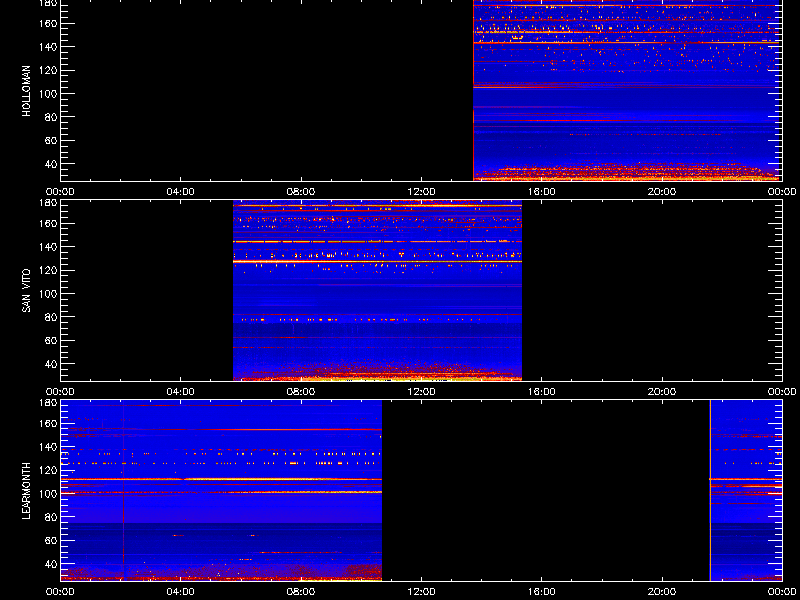Click the orange vertical line in Learmonth panel
The image size is (800, 600).
click(710, 491)
